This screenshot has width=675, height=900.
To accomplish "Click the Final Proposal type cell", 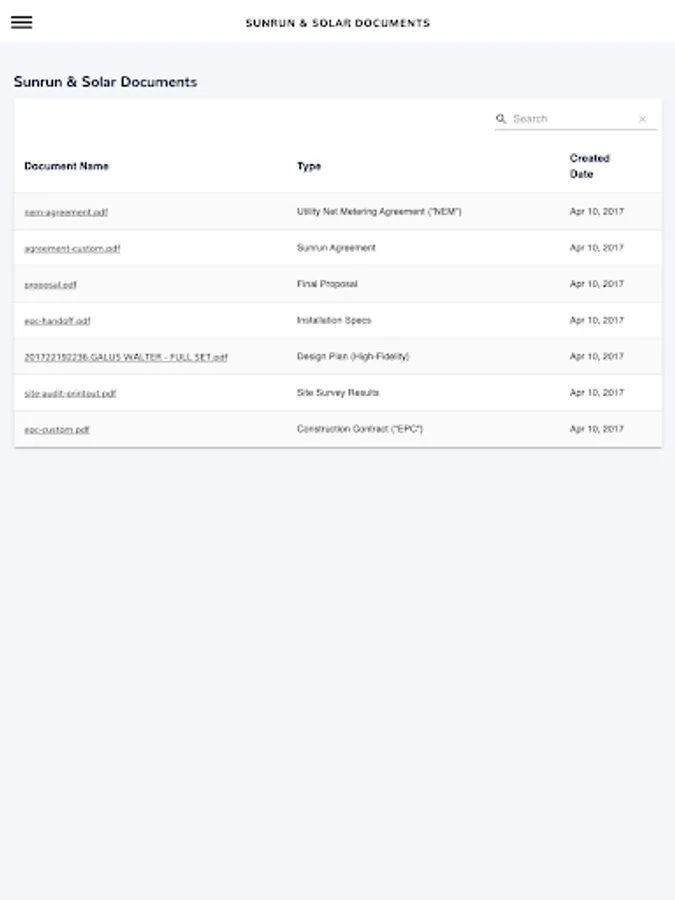I will tap(327, 284).
